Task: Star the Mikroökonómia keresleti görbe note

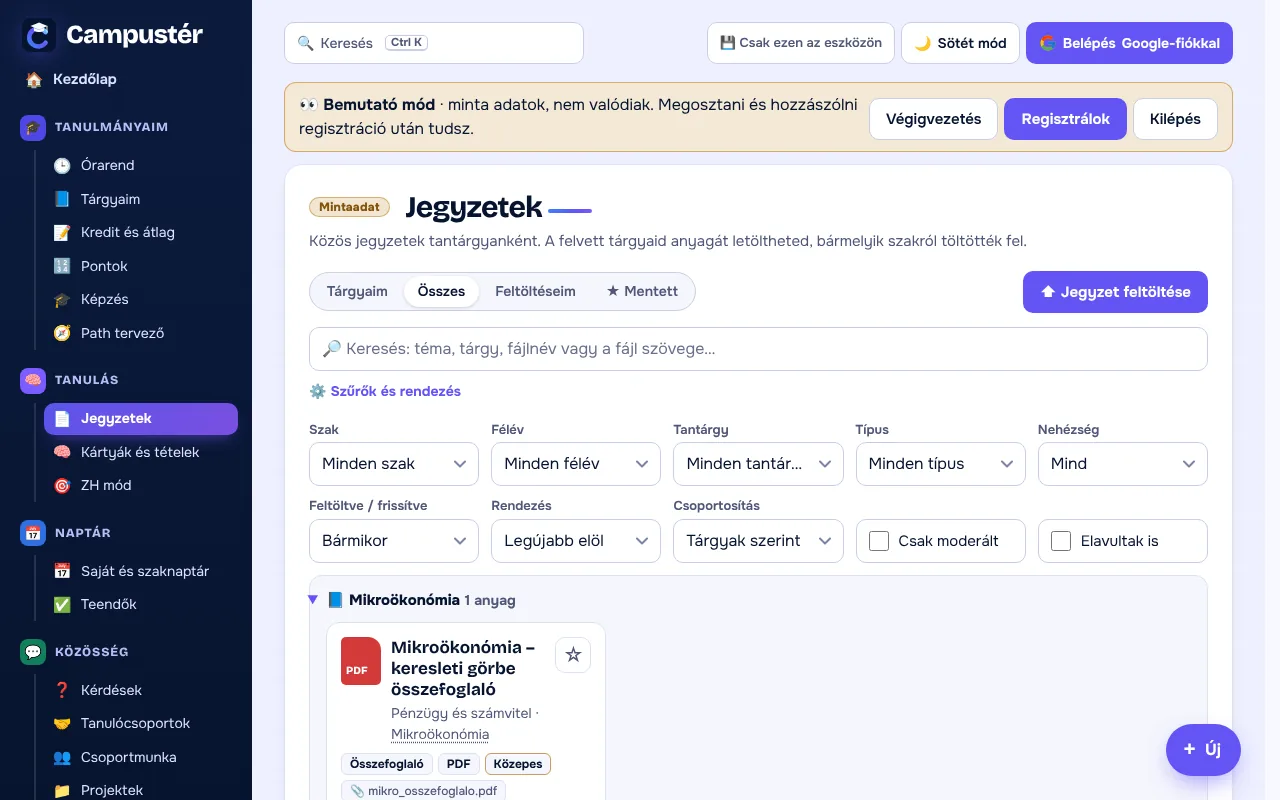Action: (x=573, y=655)
